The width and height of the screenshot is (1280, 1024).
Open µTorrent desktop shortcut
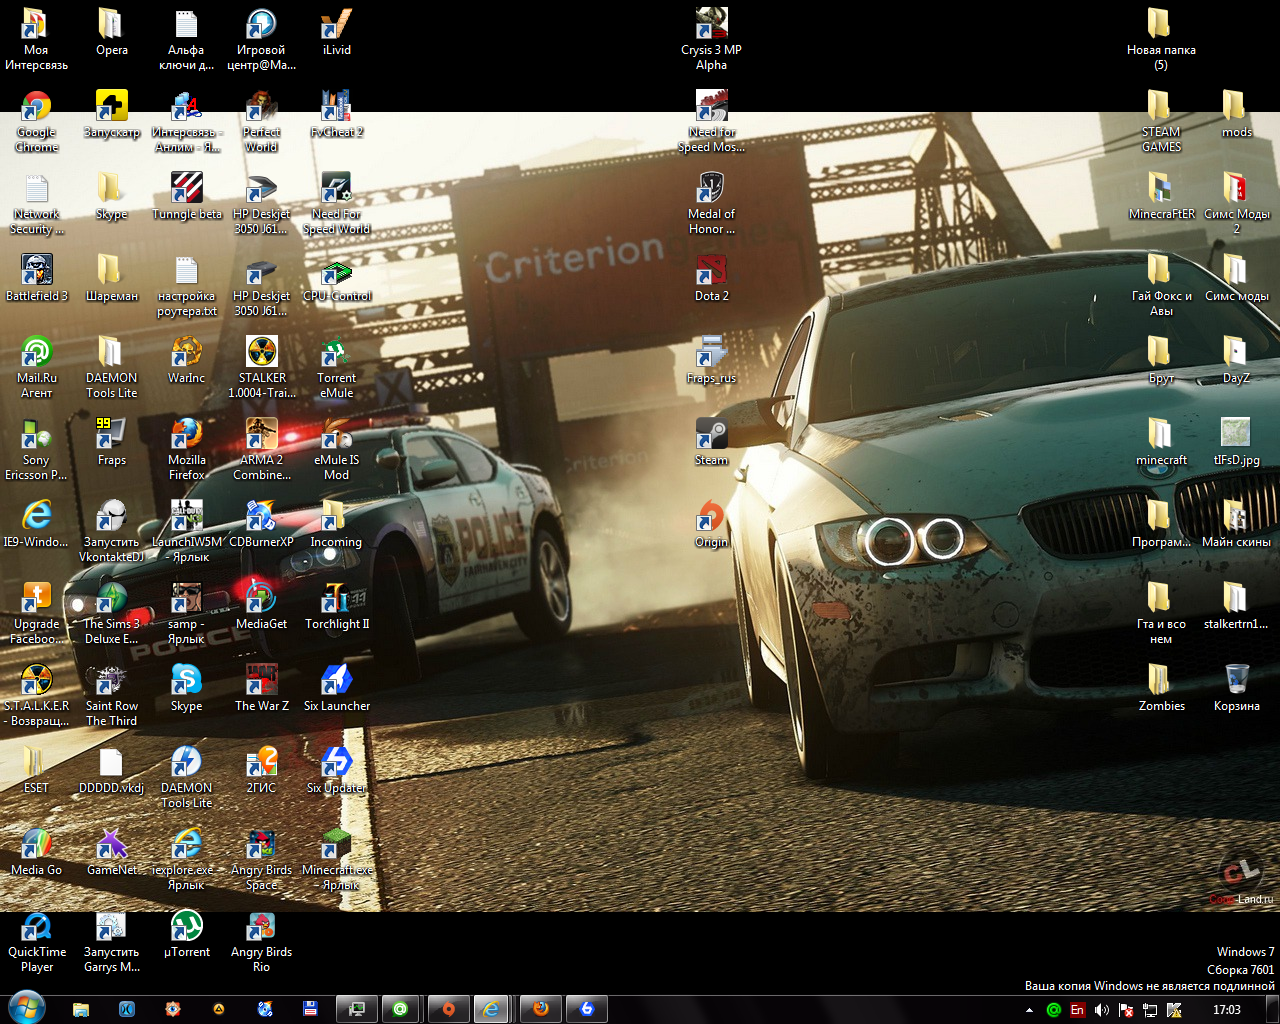pyautogui.click(x=187, y=926)
